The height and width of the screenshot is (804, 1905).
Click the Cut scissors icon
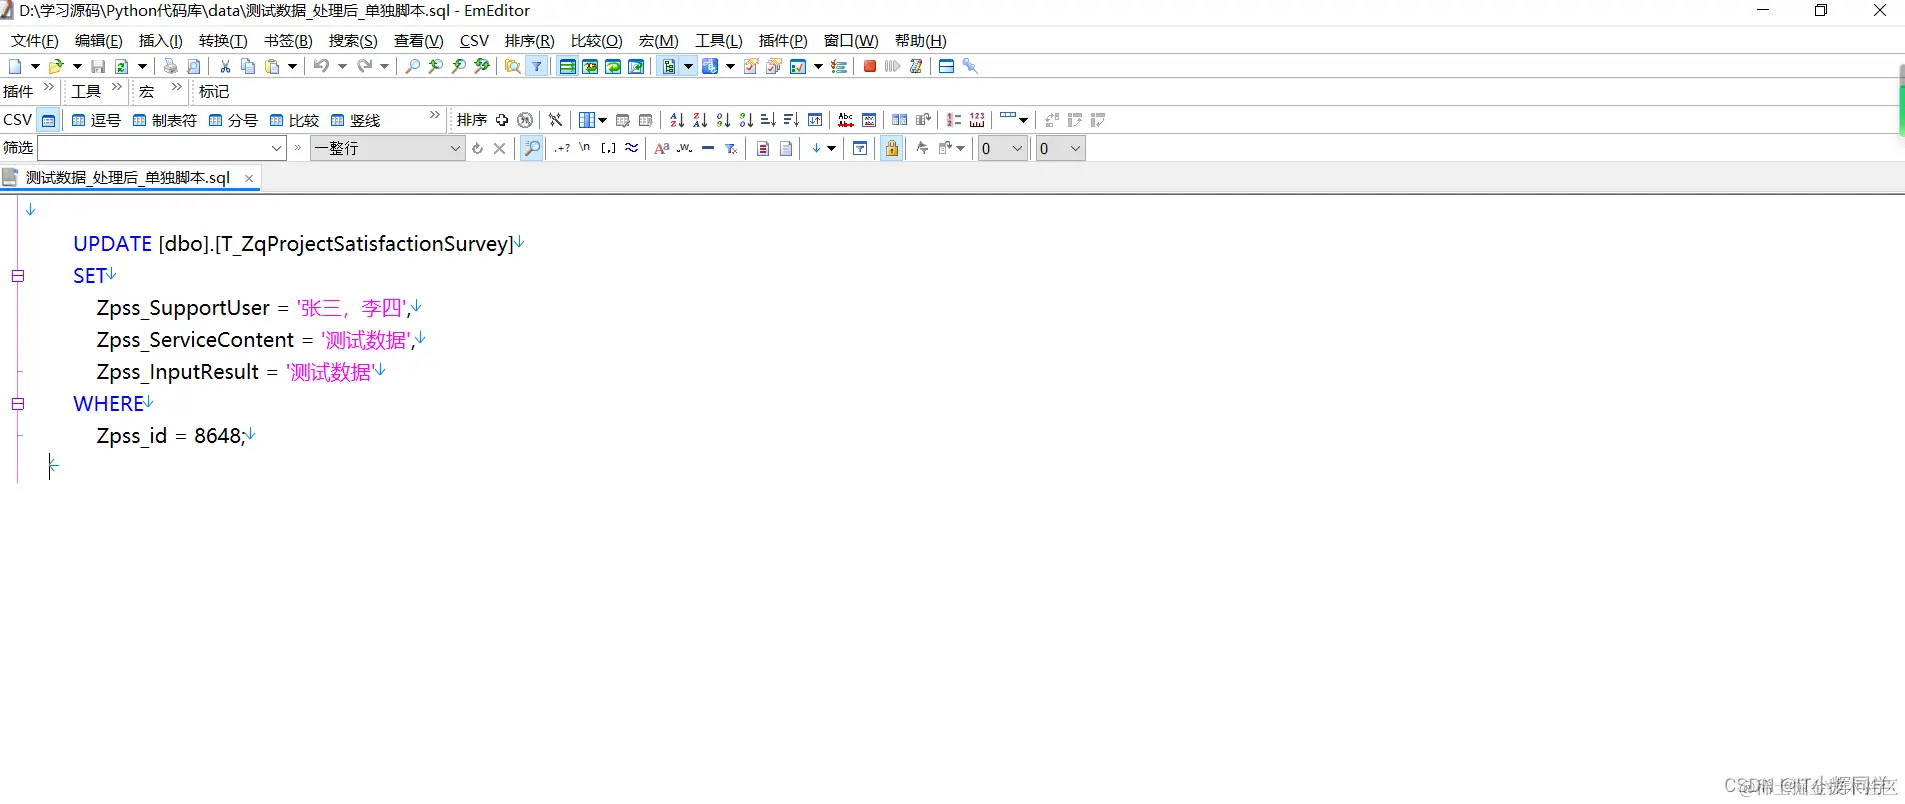[x=225, y=66]
